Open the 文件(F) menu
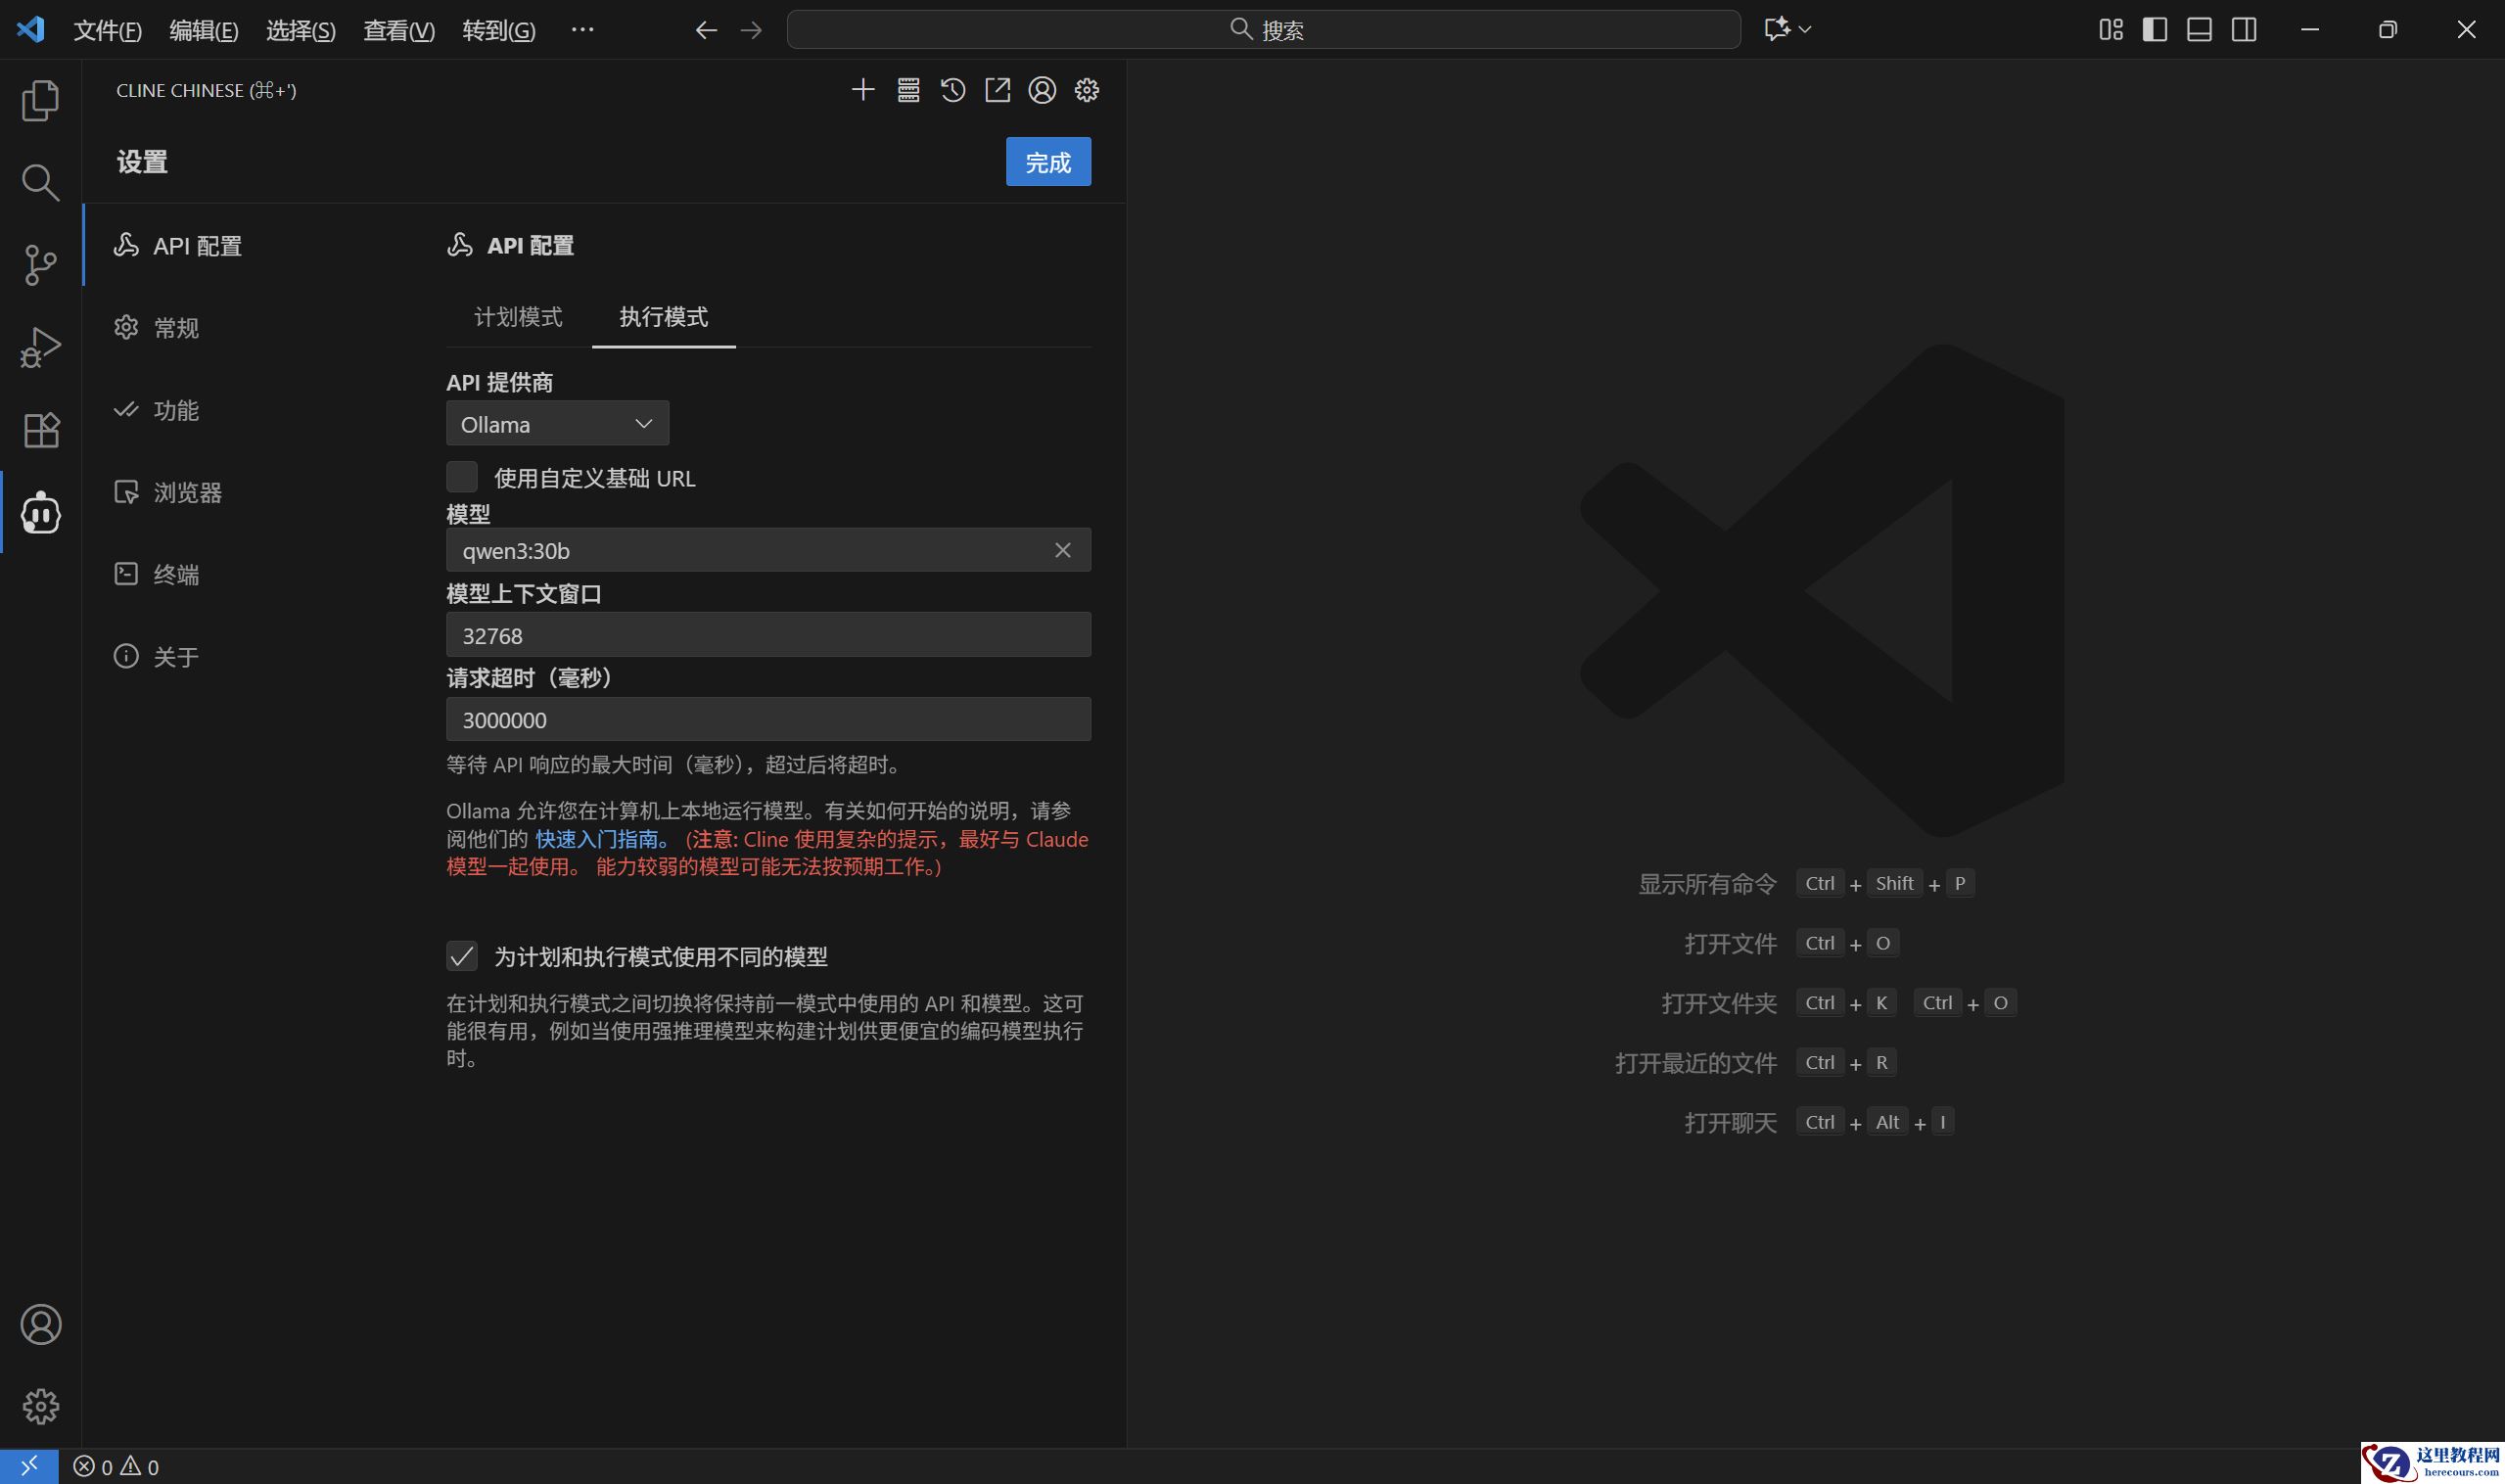The width and height of the screenshot is (2505, 1484). click(x=107, y=30)
